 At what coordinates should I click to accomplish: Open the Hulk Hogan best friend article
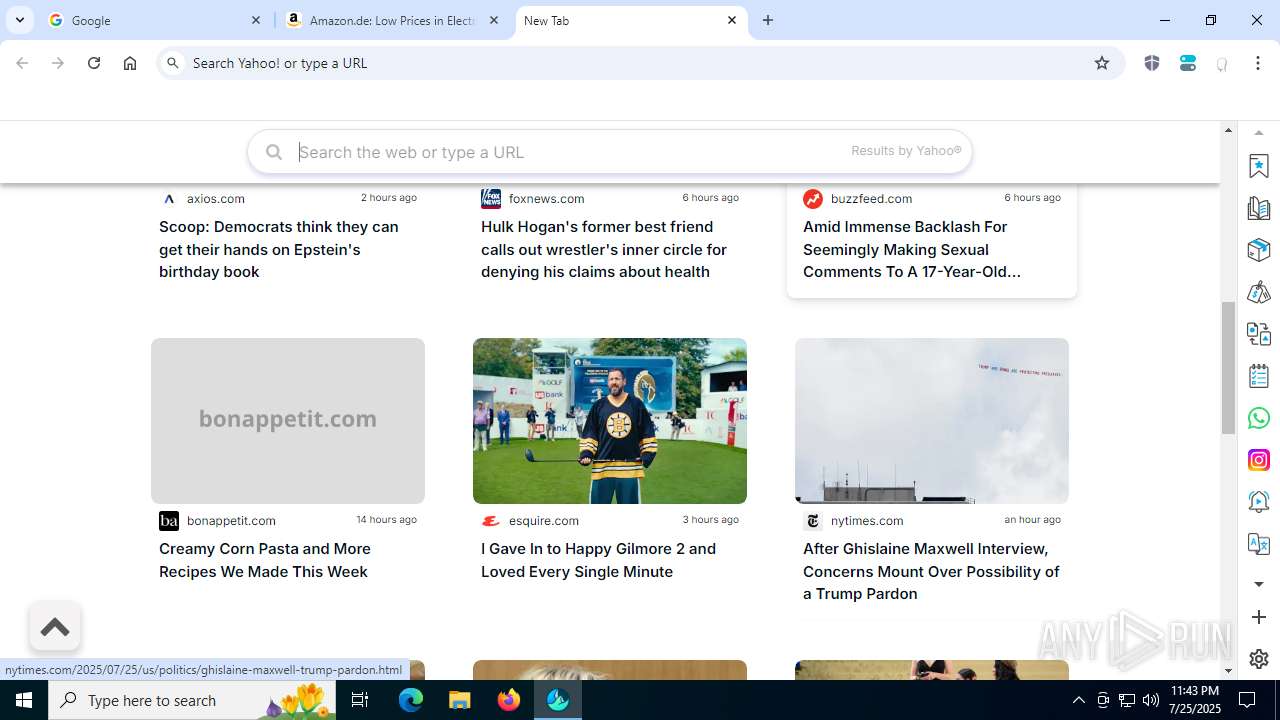click(x=604, y=249)
